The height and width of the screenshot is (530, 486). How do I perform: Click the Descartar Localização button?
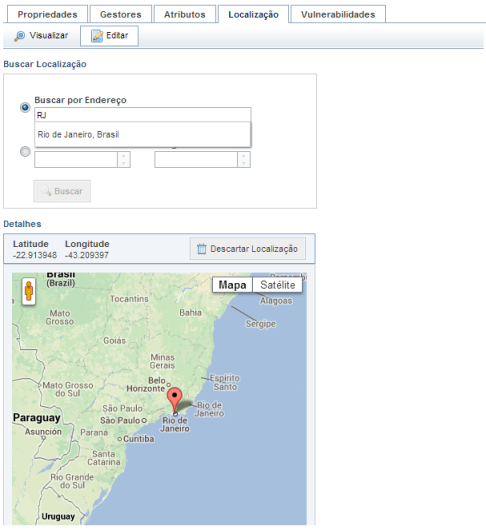[248, 249]
